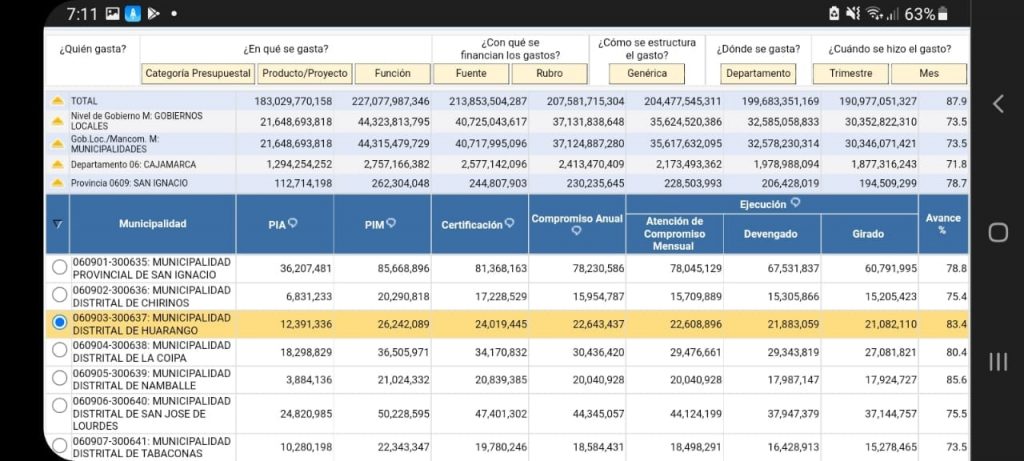
Task: Tap the Android back navigation arrow
Action: (x=997, y=103)
